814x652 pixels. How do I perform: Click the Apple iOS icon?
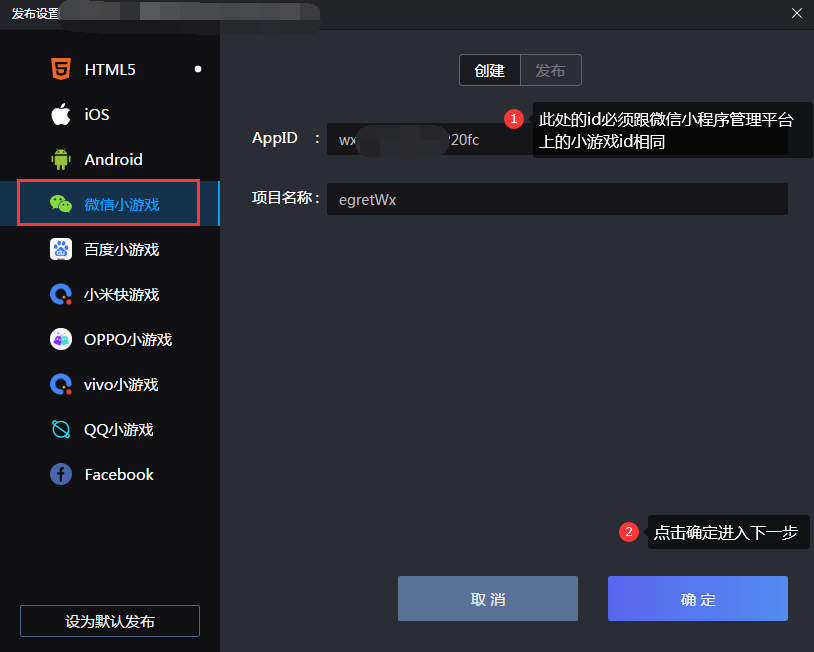[61, 114]
